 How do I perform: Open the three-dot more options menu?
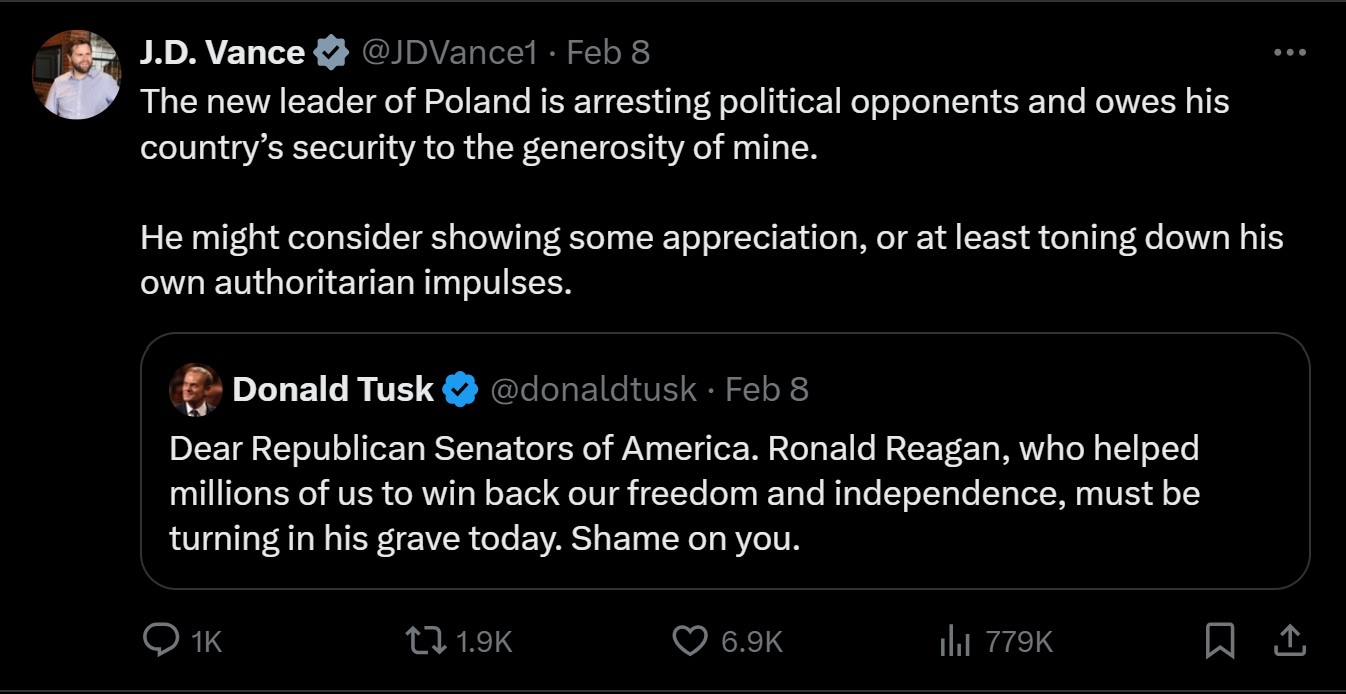click(1289, 53)
